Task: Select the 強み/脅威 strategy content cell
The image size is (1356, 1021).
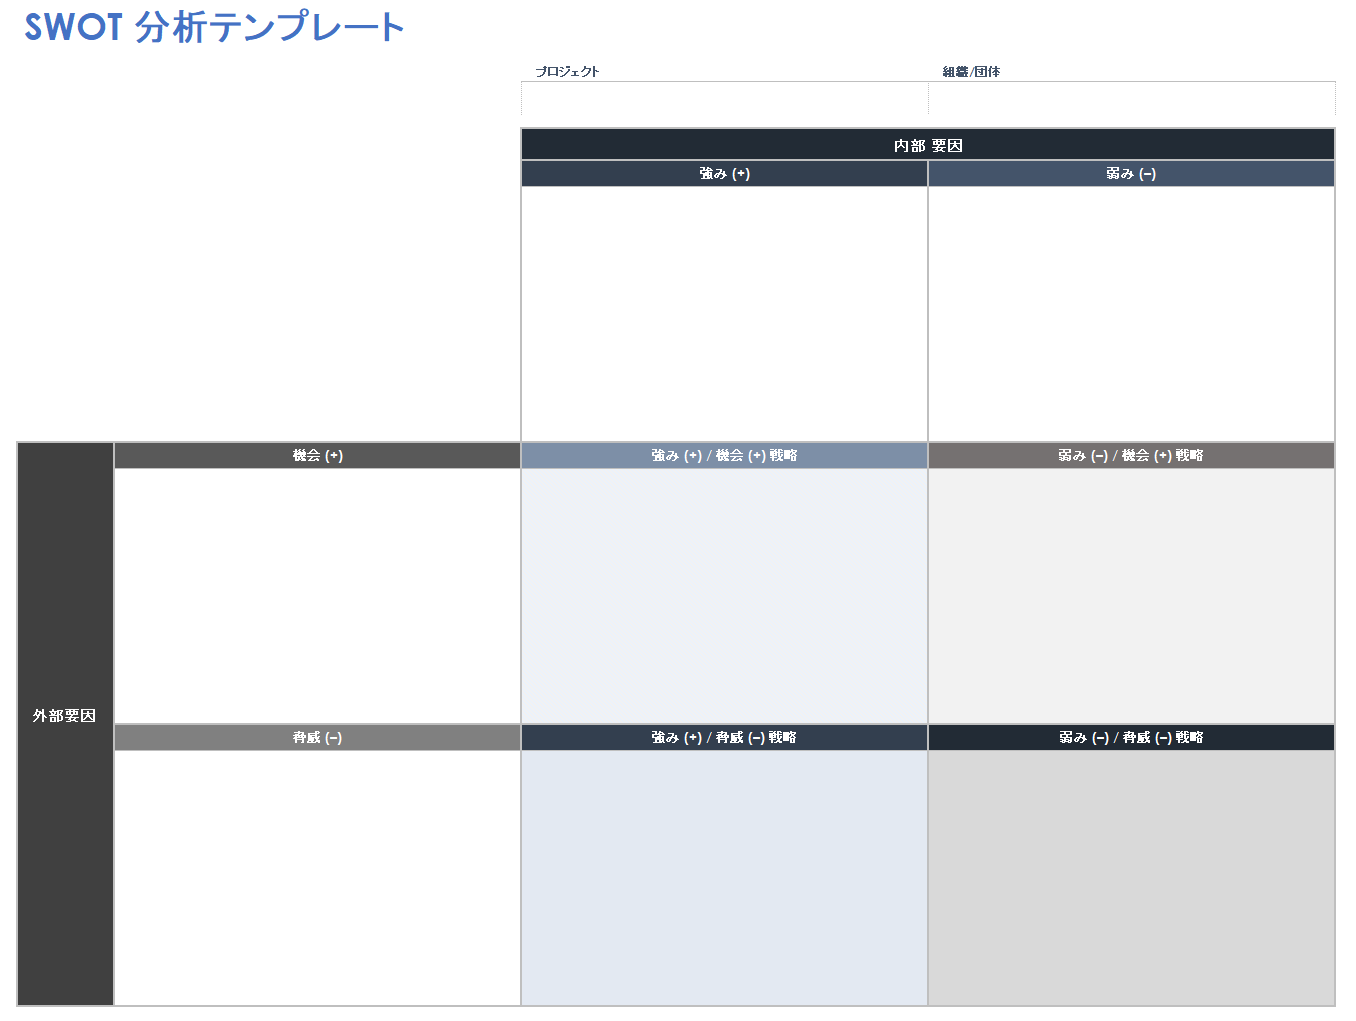Action: click(725, 878)
